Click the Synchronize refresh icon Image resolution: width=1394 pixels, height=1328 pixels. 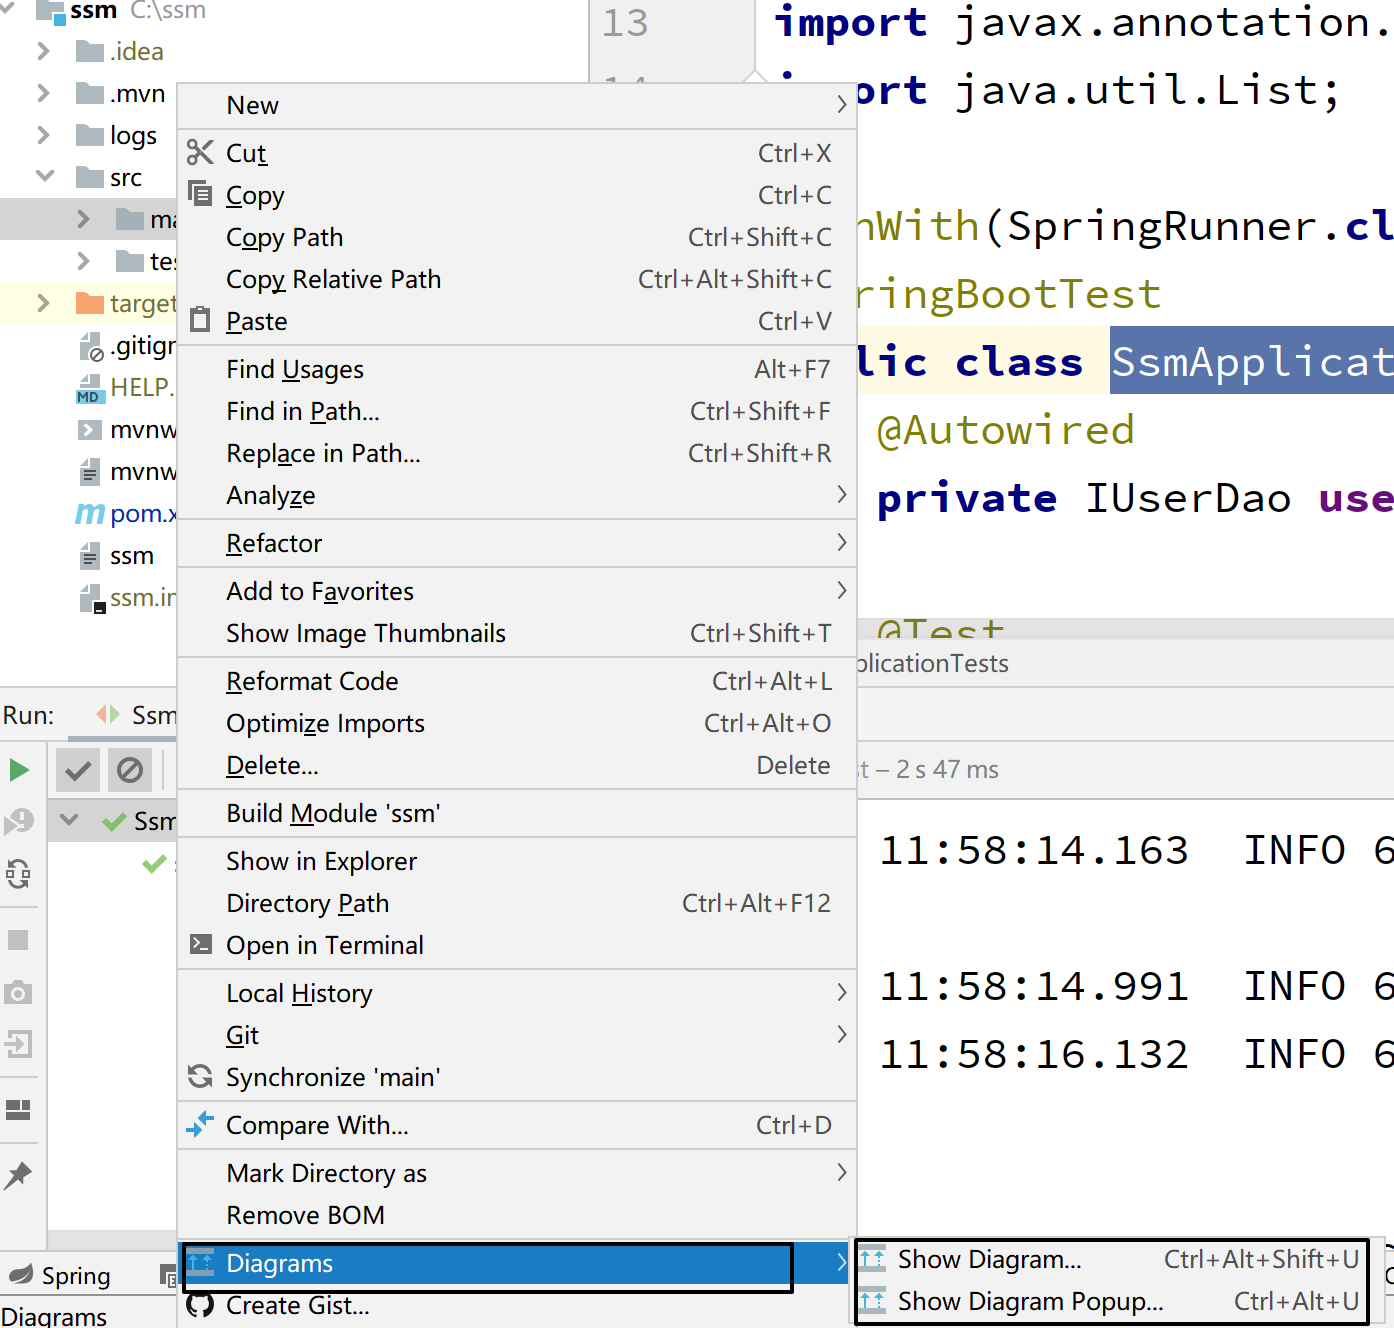[x=200, y=1076]
